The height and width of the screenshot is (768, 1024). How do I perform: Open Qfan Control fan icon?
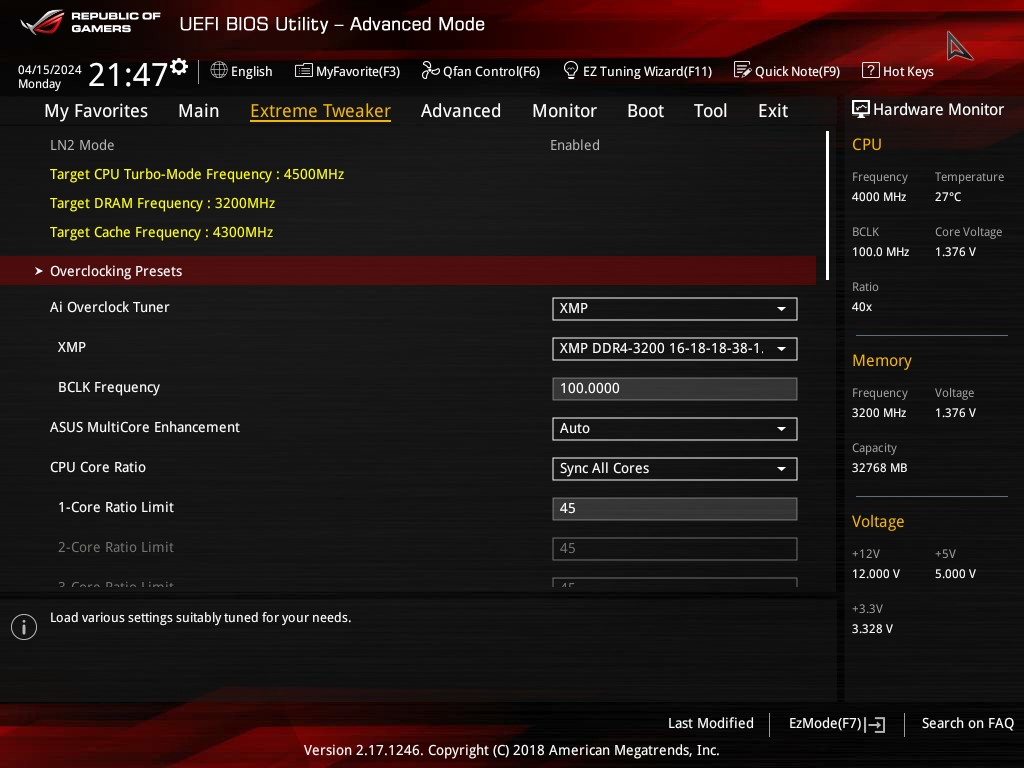pyautogui.click(x=430, y=70)
